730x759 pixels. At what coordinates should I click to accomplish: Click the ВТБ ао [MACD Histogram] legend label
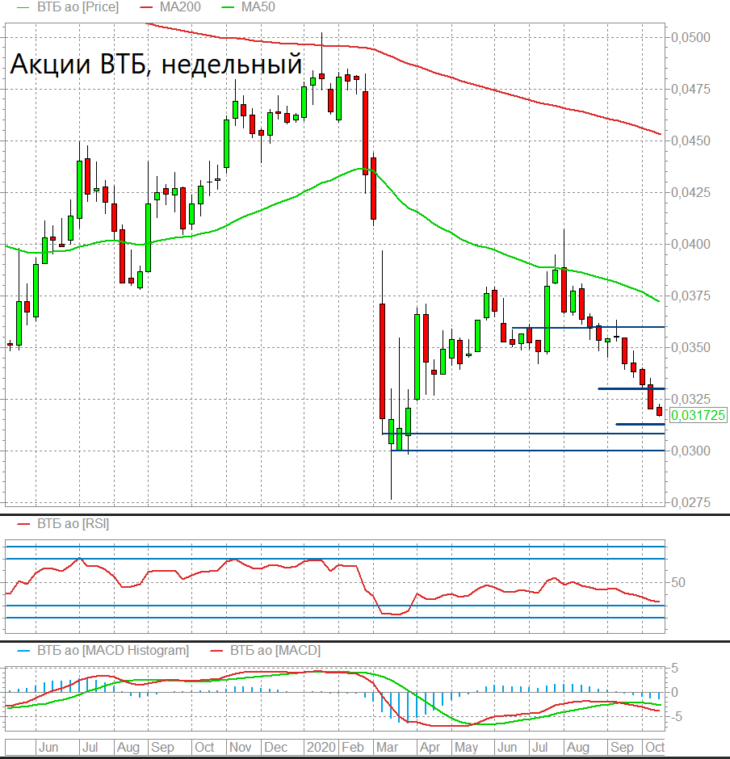tap(113, 650)
